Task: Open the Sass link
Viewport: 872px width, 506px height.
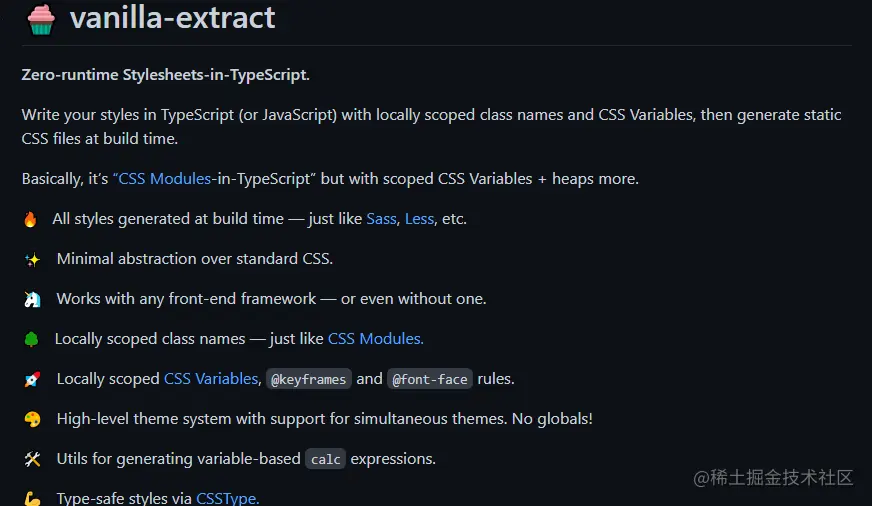Action: click(x=381, y=218)
